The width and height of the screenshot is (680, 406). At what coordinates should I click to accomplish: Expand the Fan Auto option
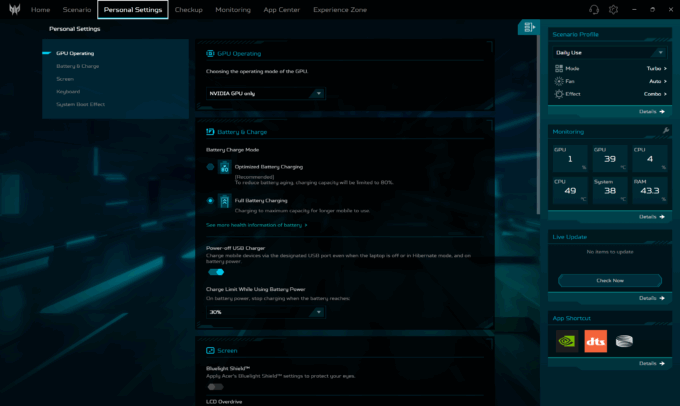(x=657, y=81)
